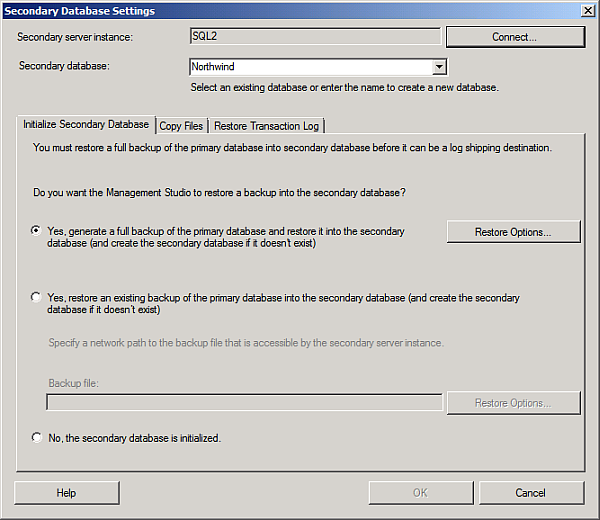
Task: Confirm with the OK button
Action: (x=420, y=493)
